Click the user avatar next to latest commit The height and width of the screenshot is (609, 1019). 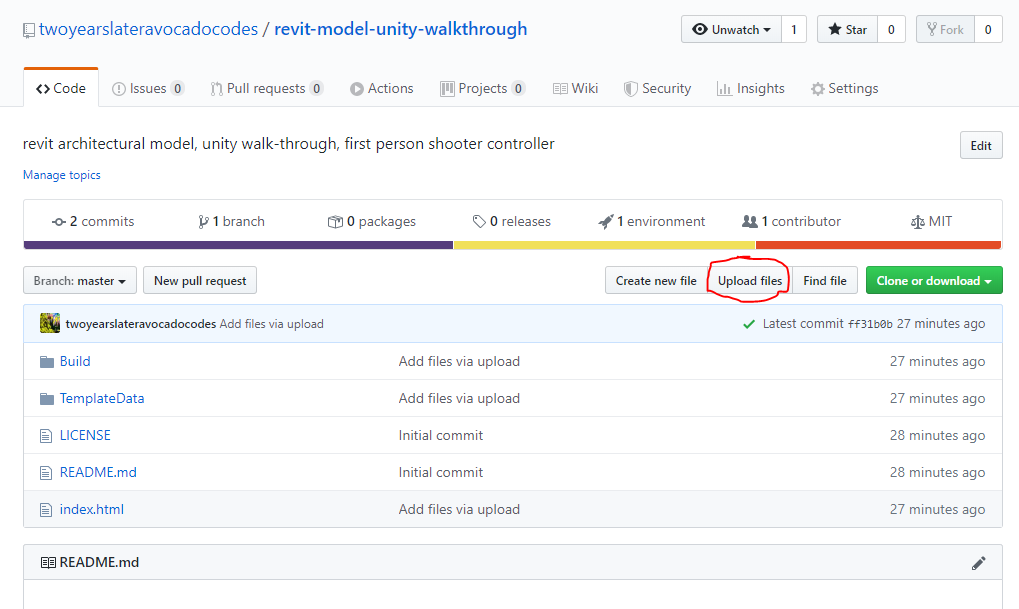click(x=50, y=323)
